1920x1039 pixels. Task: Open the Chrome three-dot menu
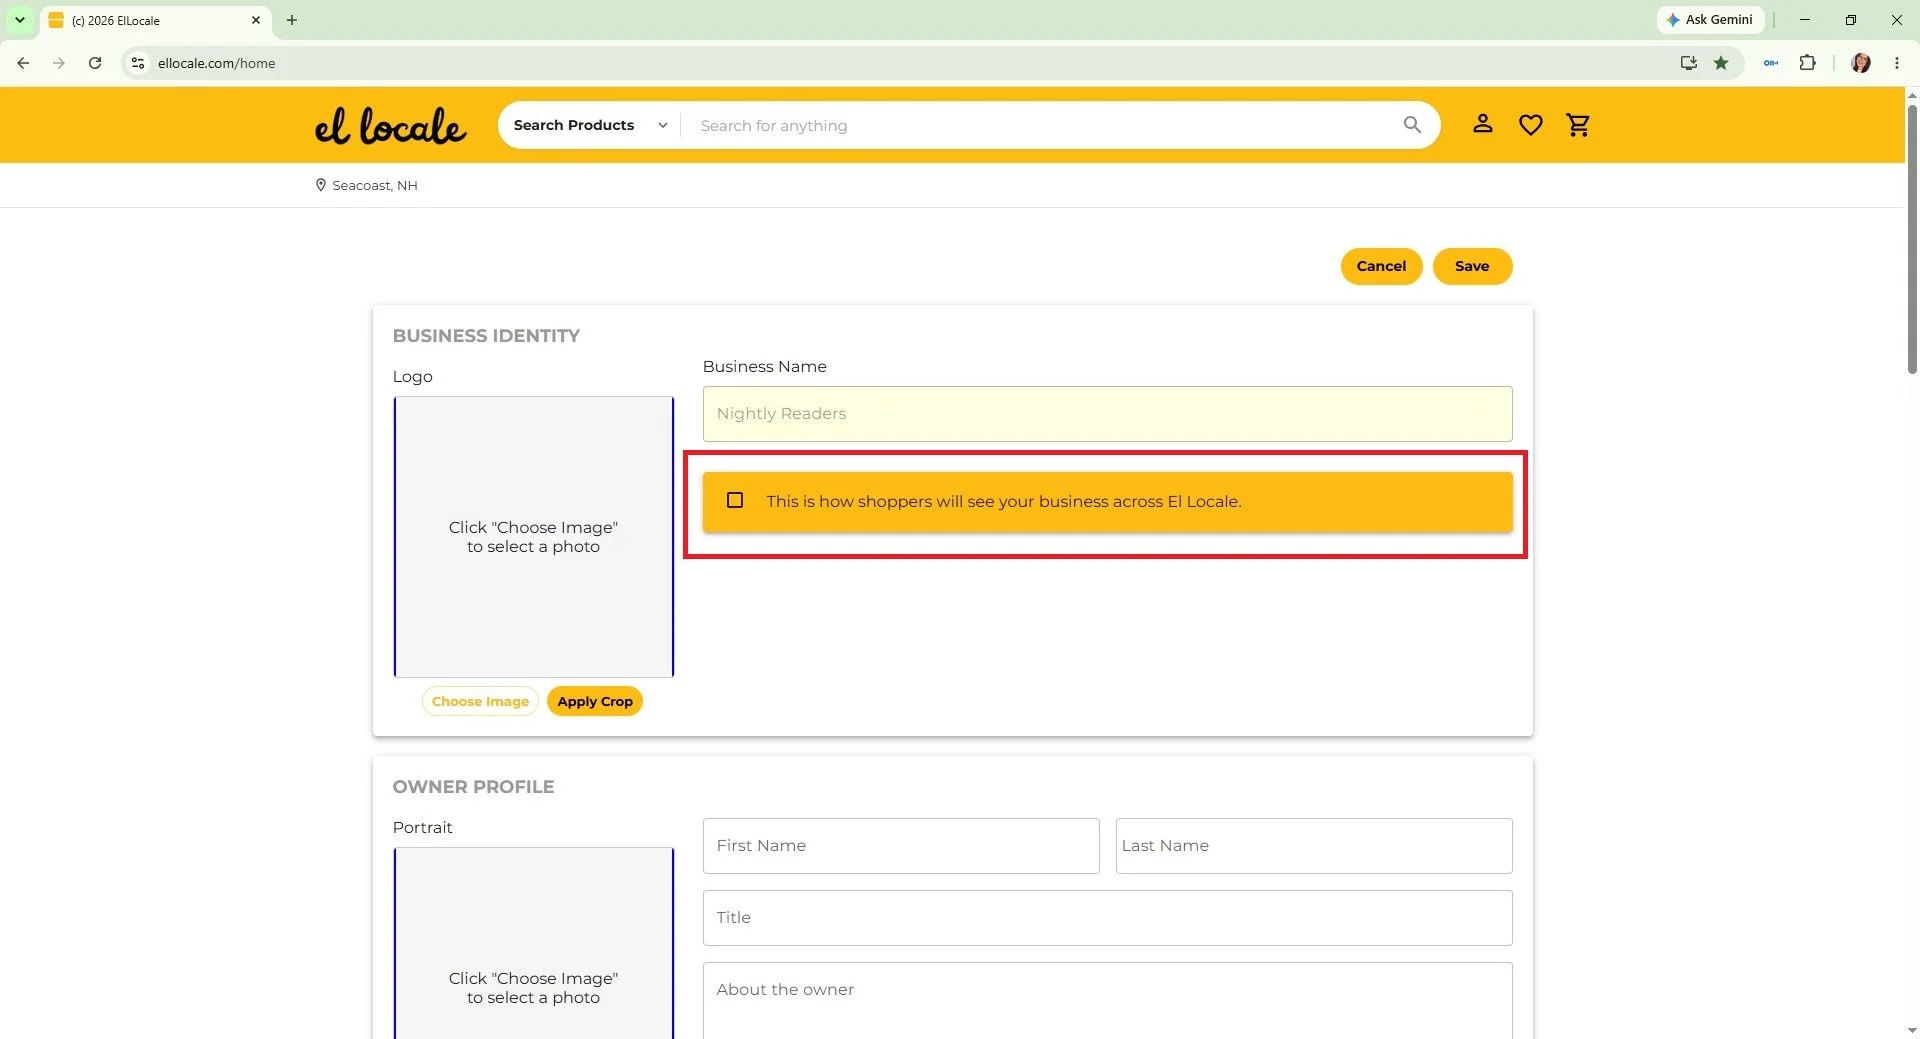[x=1897, y=63]
